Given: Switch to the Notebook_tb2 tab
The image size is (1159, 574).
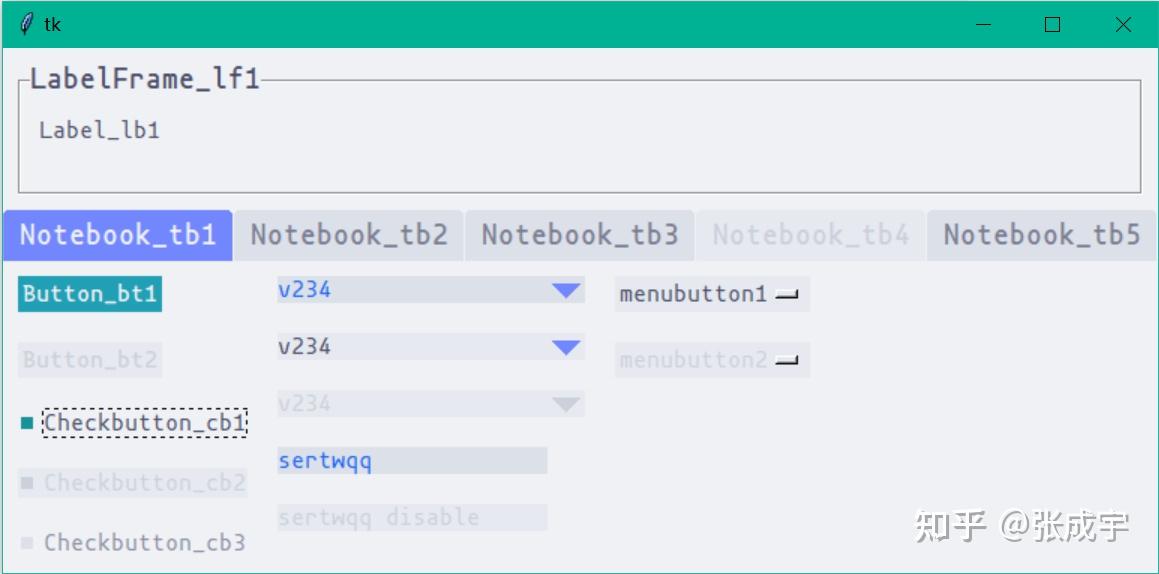Looking at the screenshot, I should 348,235.
